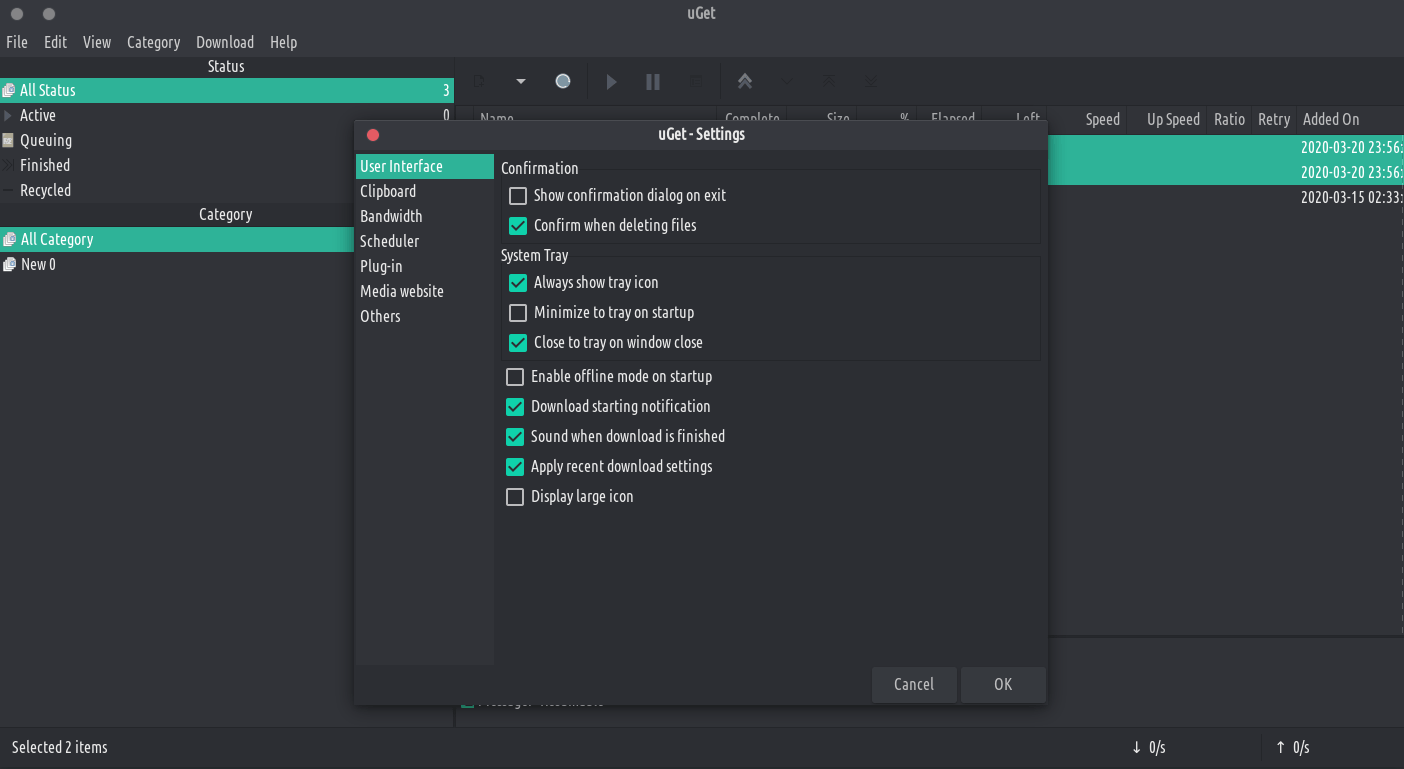Click the Pause toolbar icon
The width and height of the screenshot is (1404, 769).
point(653,82)
